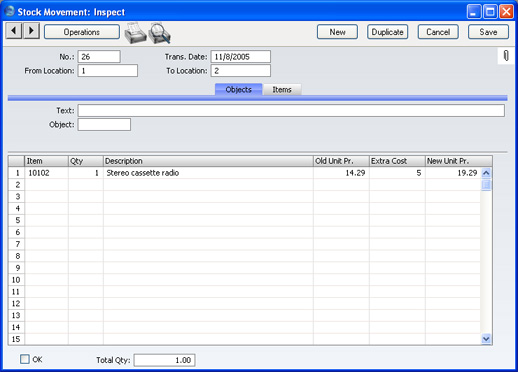518x372 pixels.
Task: Click the Trans. Date field
Action: (240, 57)
